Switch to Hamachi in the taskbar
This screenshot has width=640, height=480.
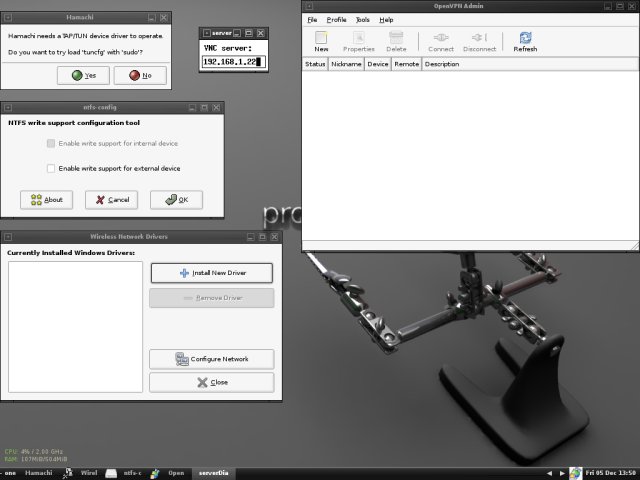pos(39,473)
